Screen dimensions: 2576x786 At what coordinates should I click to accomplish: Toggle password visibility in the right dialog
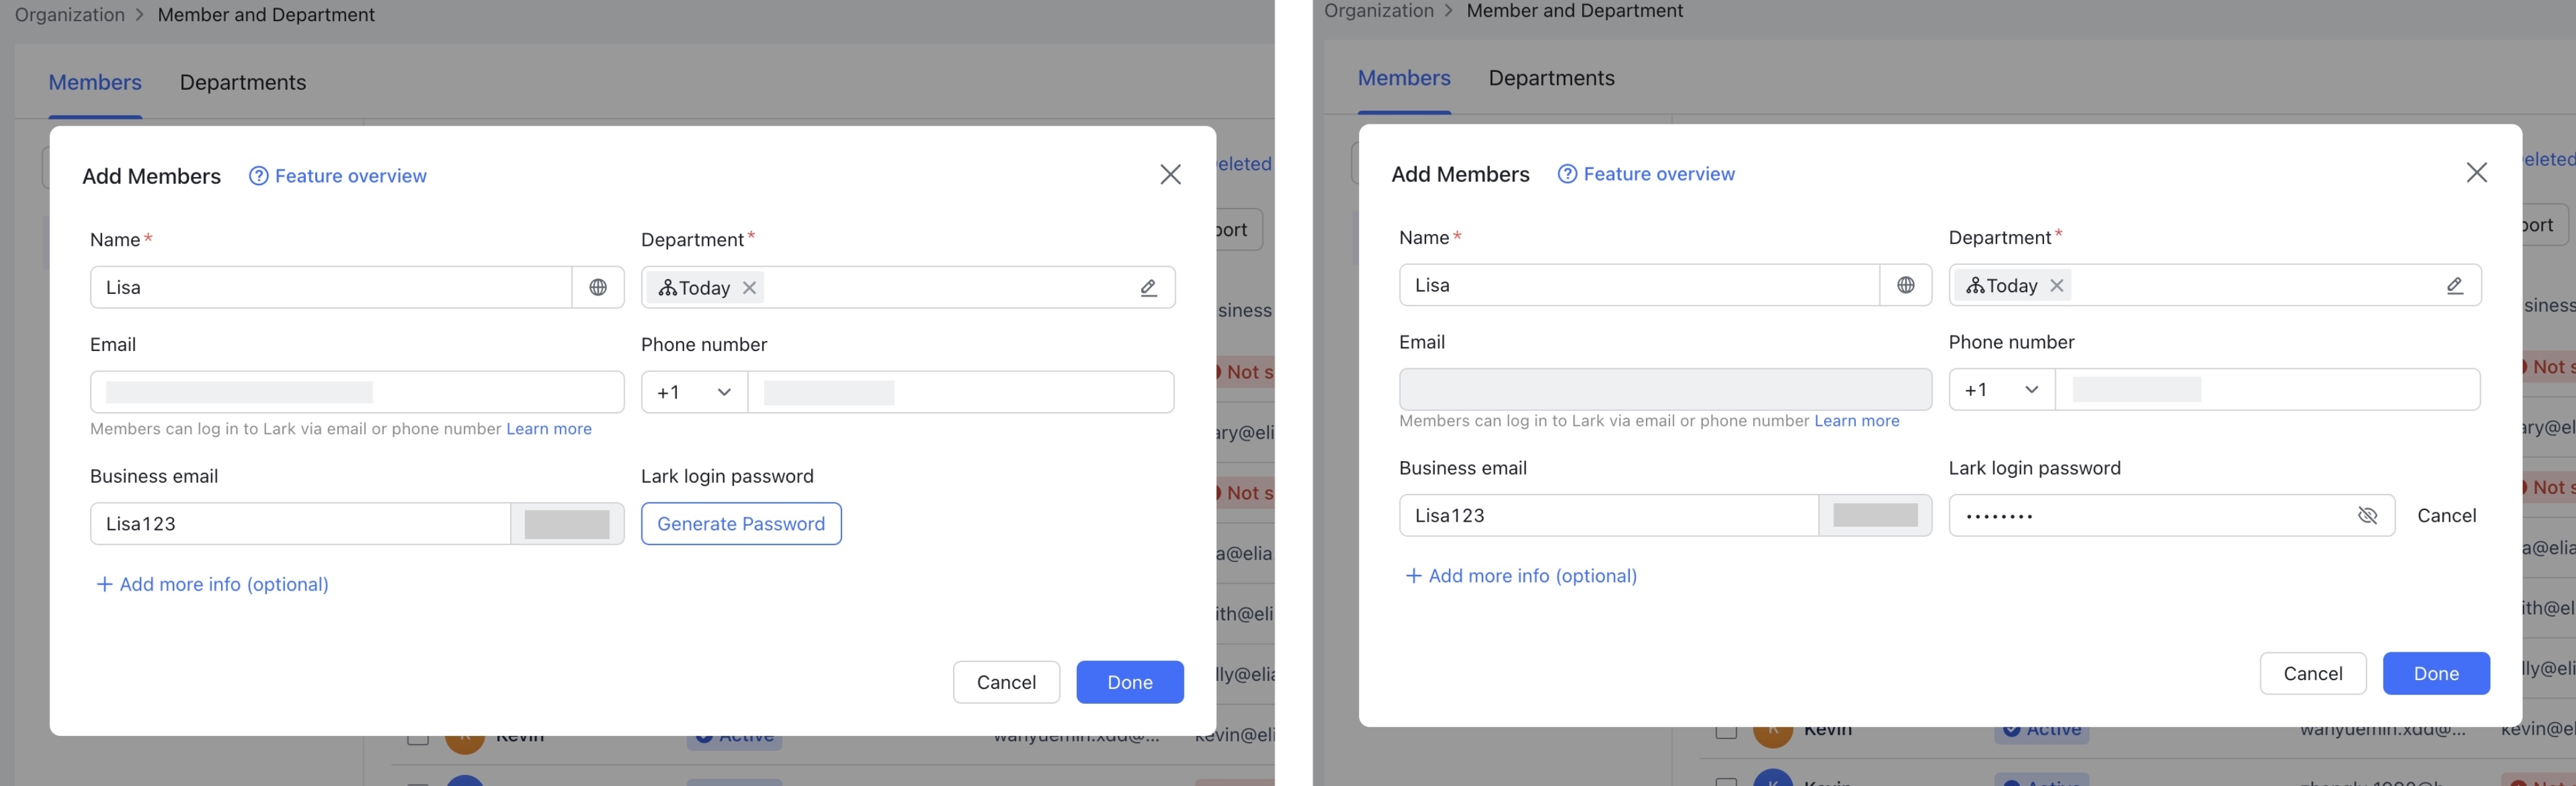pos(2367,516)
